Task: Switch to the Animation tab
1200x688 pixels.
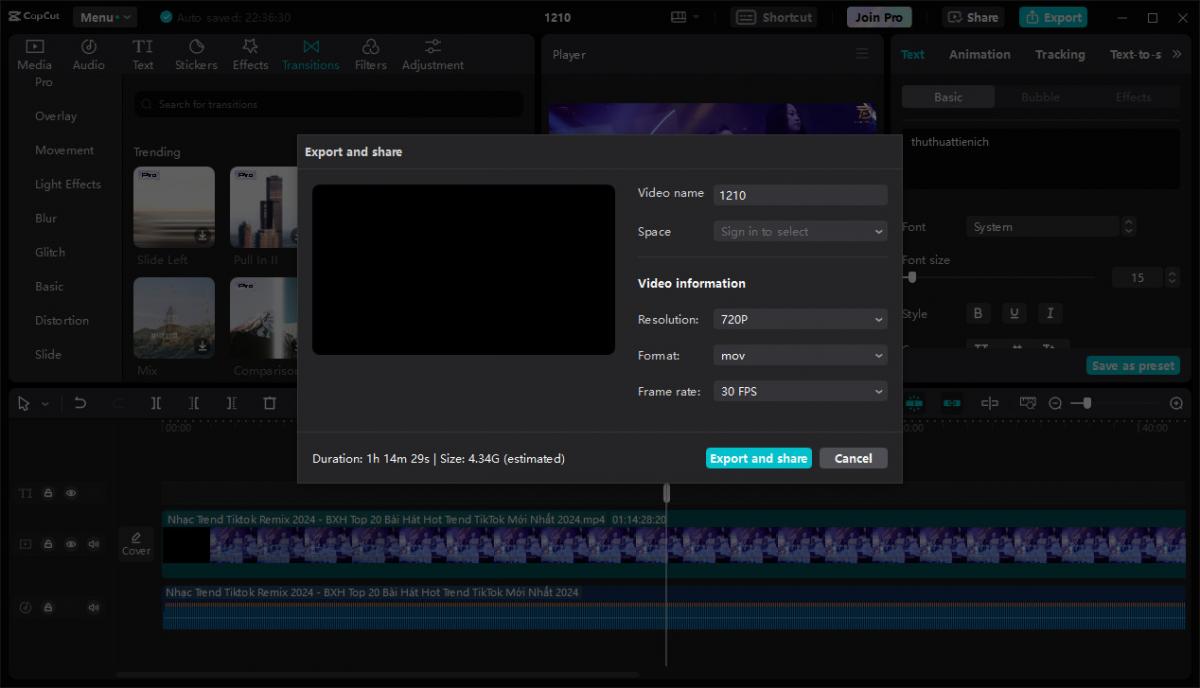Action: pyautogui.click(x=979, y=55)
